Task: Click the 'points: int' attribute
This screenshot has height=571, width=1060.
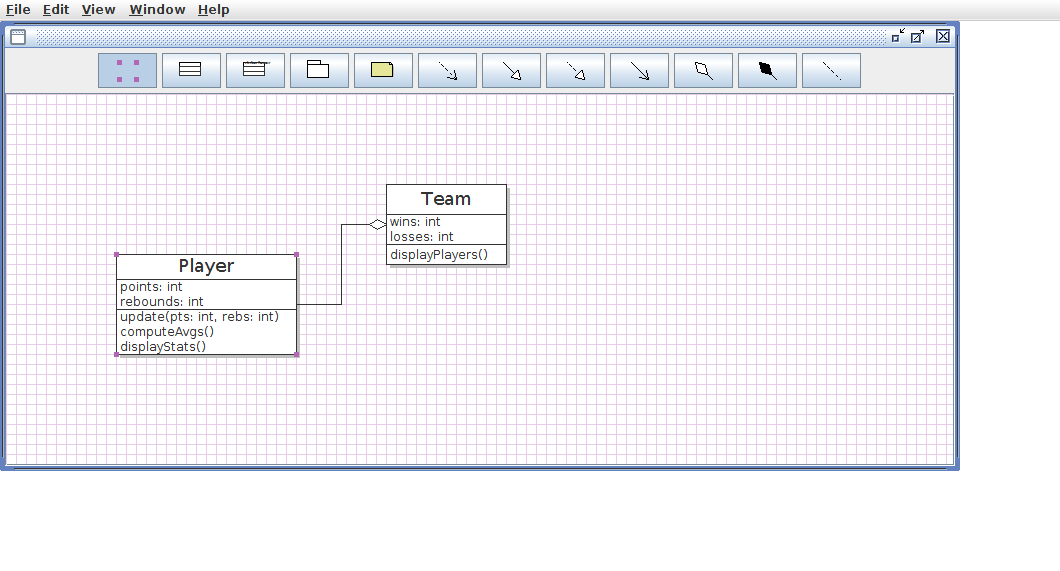Action: click(x=151, y=287)
